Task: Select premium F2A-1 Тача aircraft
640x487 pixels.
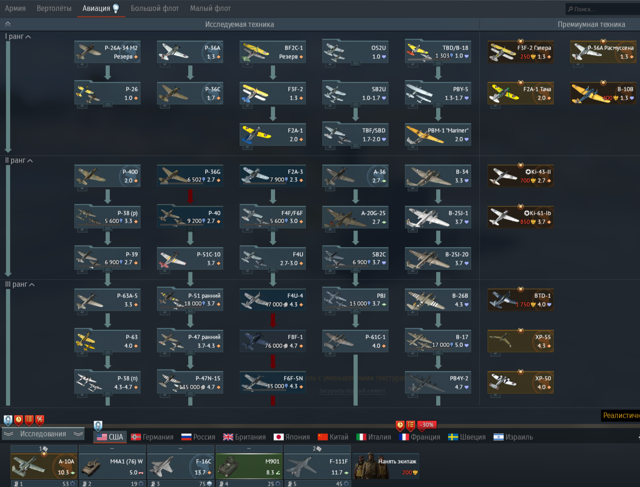Action: coord(520,93)
